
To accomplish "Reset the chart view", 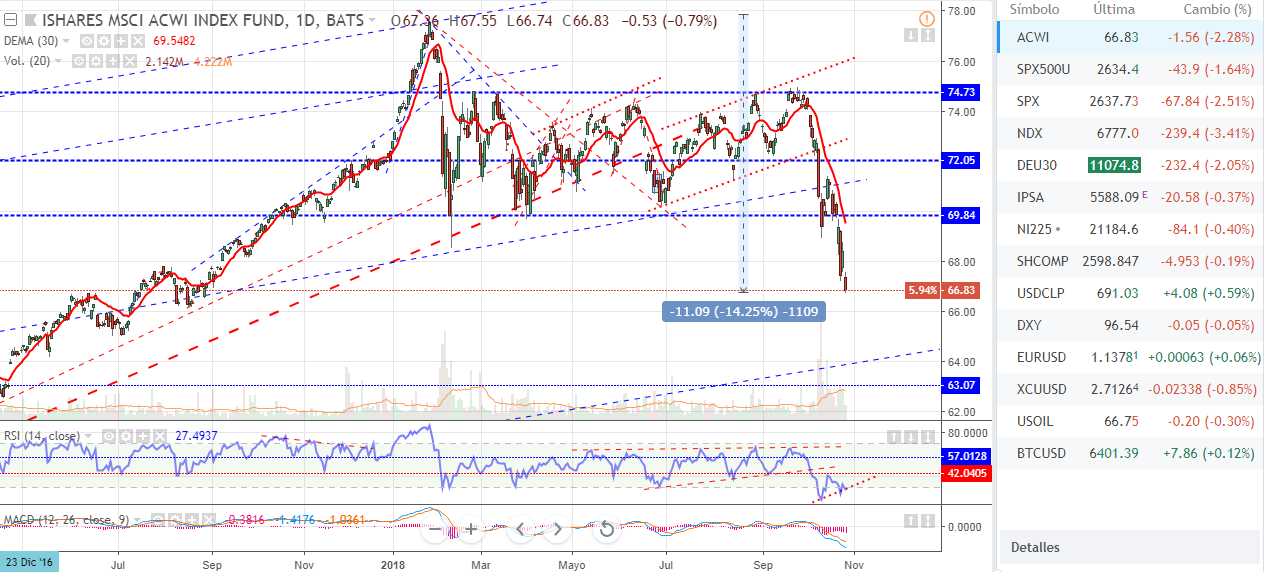I will (x=605, y=529).
